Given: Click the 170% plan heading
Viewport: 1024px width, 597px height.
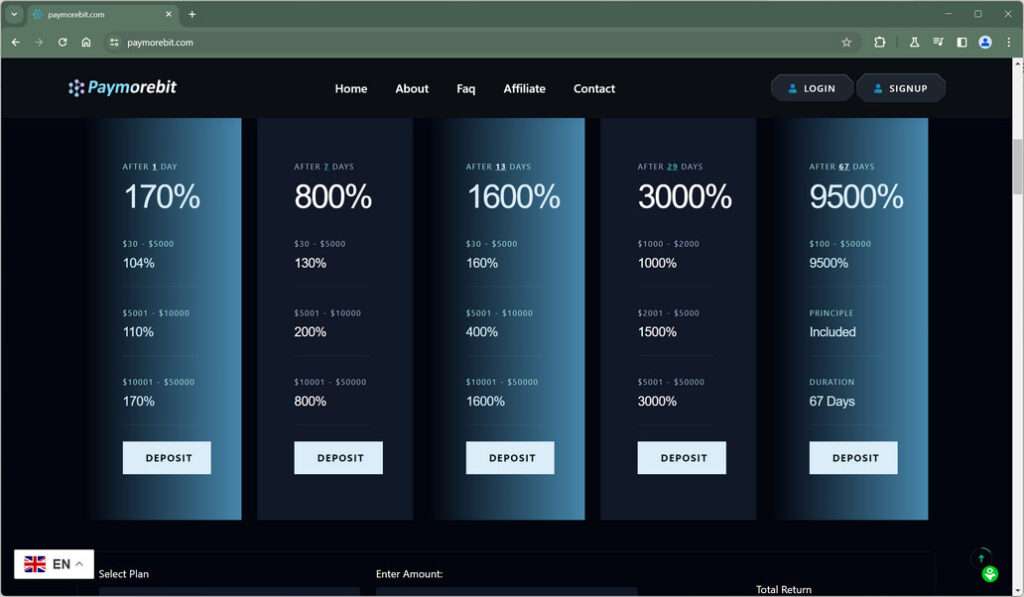Looking at the screenshot, I should (162, 197).
